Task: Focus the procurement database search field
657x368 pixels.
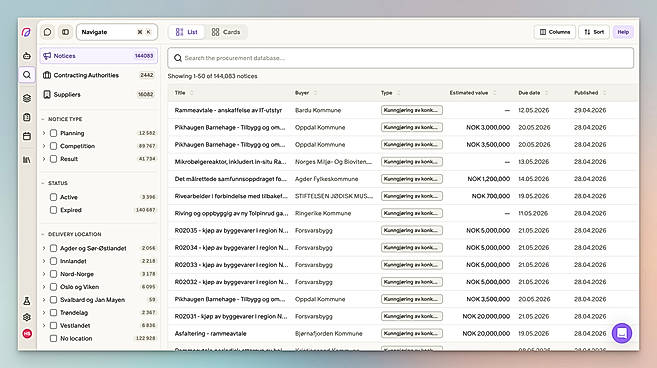Action: (x=401, y=58)
